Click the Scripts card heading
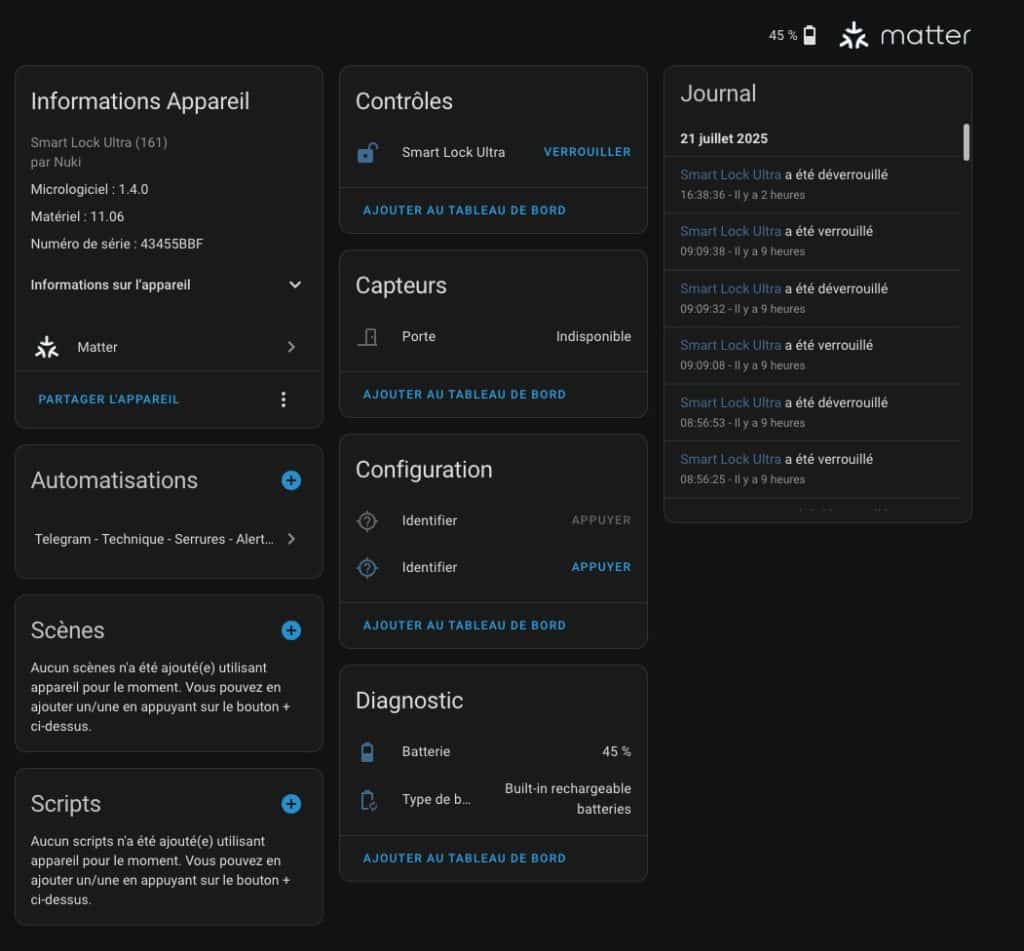The height and width of the screenshot is (951, 1024). pyautogui.click(x=66, y=804)
